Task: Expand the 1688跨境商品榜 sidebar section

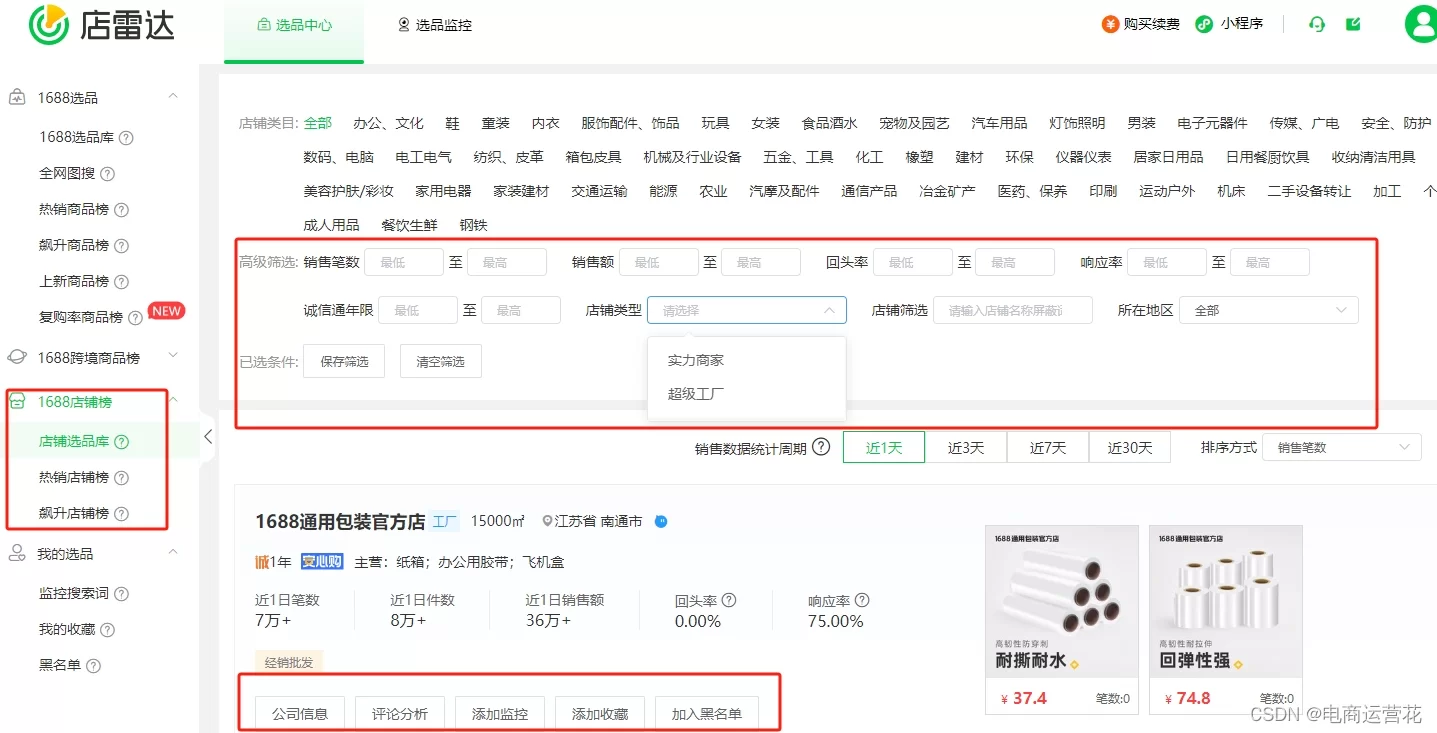Action: (173, 356)
